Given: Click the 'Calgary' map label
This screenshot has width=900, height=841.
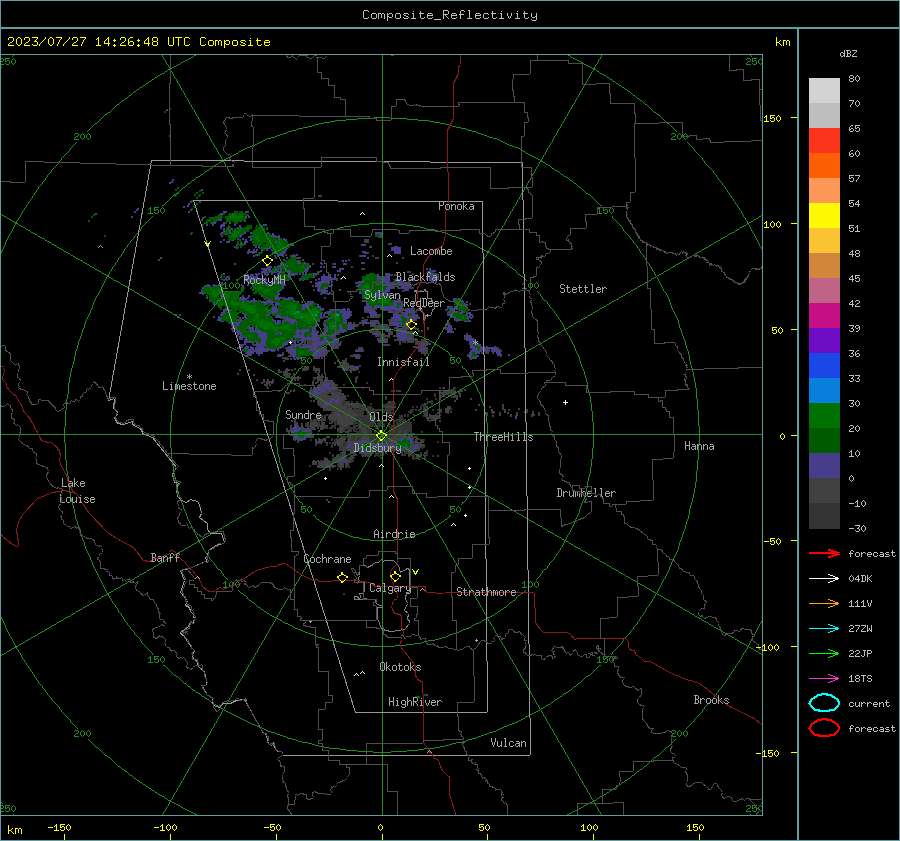Looking at the screenshot, I should click(x=390, y=588).
